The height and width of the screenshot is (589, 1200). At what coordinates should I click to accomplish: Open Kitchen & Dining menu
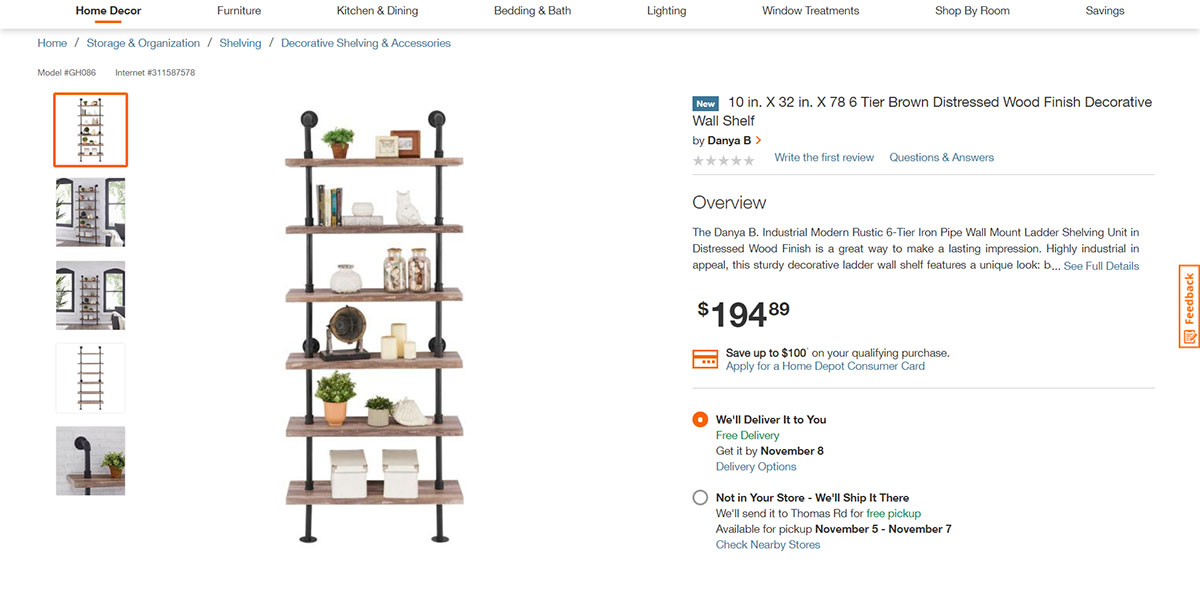click(377, 11)
